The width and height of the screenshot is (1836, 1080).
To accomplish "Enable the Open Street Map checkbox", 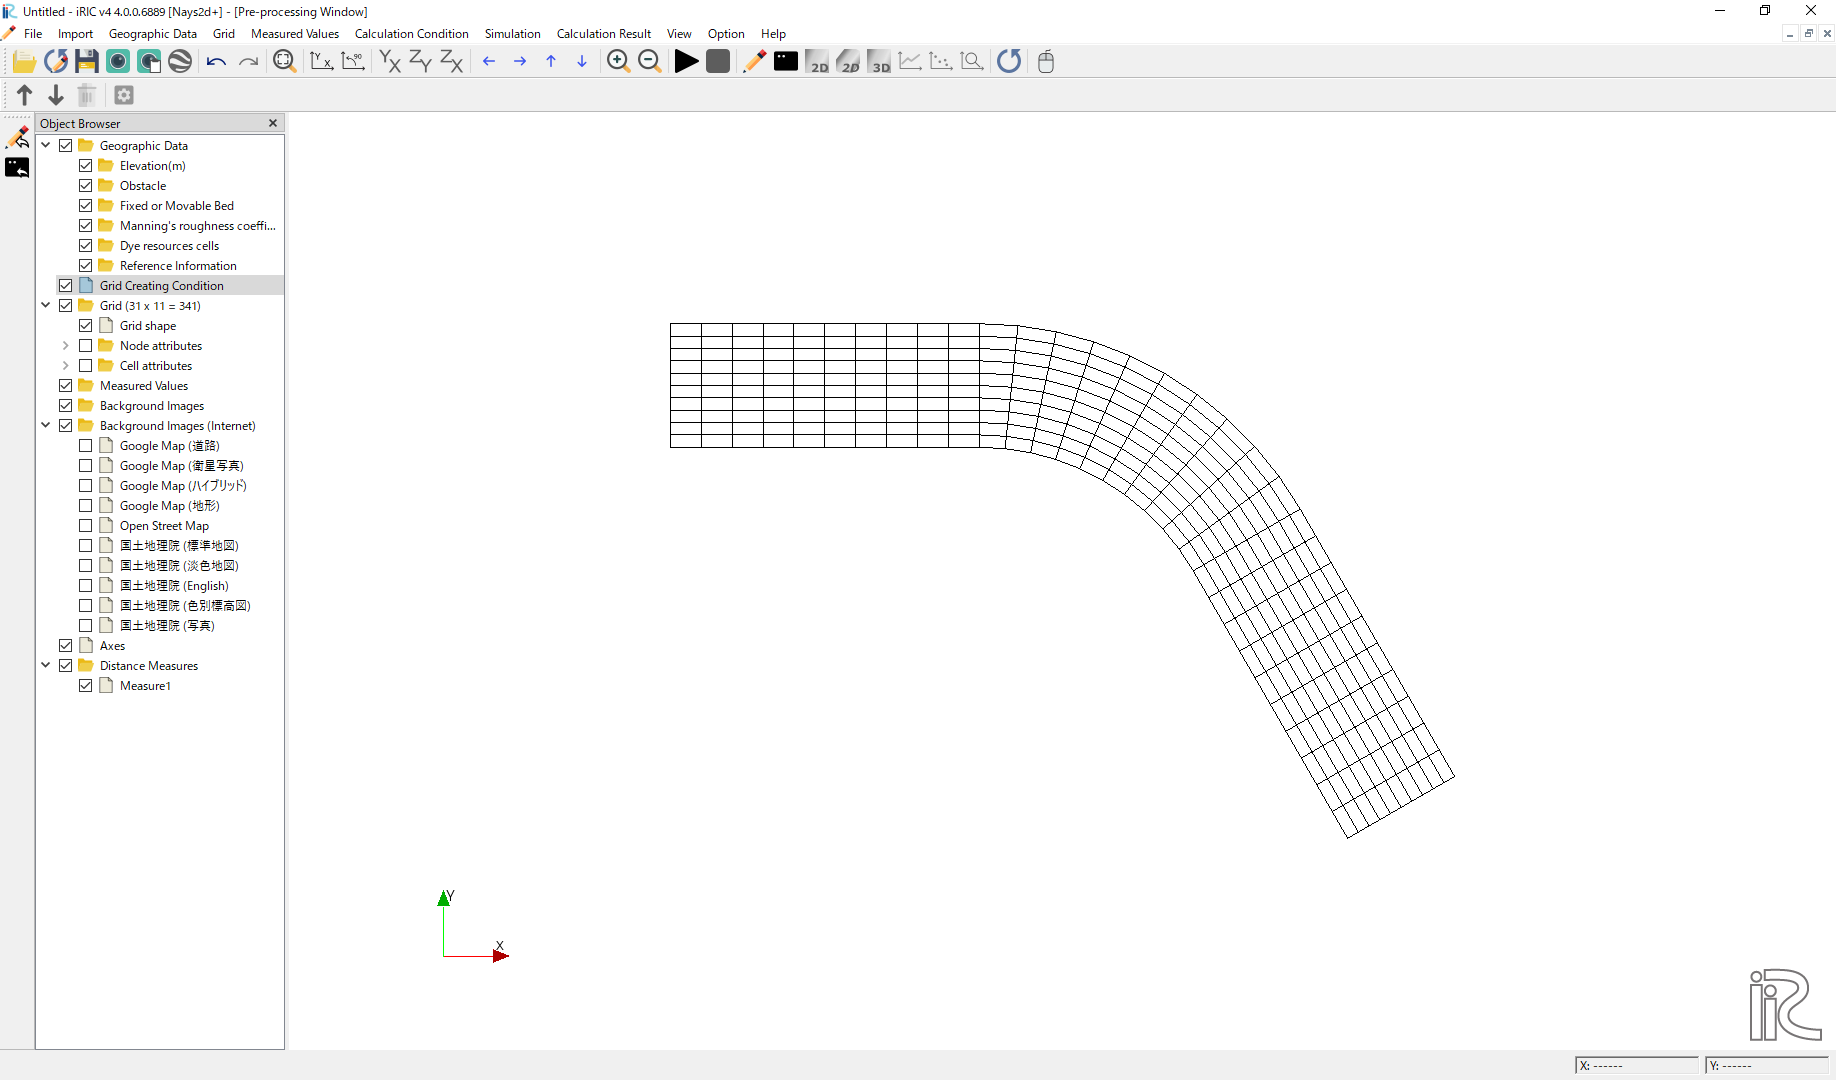I will click(86, 526).
